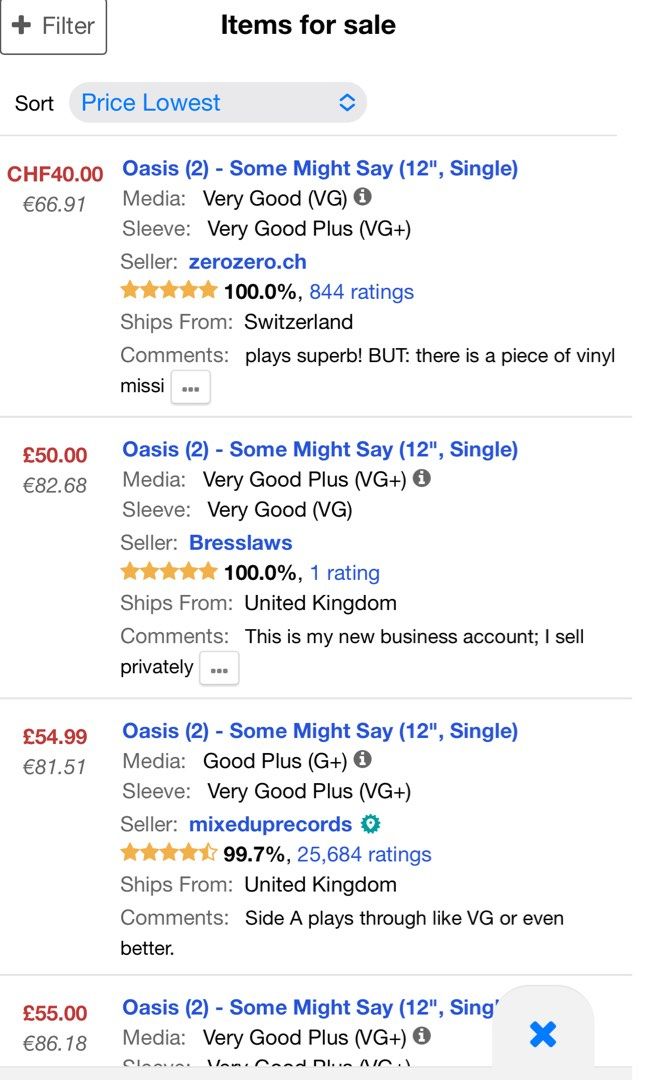Click the info icon beside Good Plus (G+) grade
This screenshot has width=648, height=1080.
pyautogui.click(x=363, y=759)
